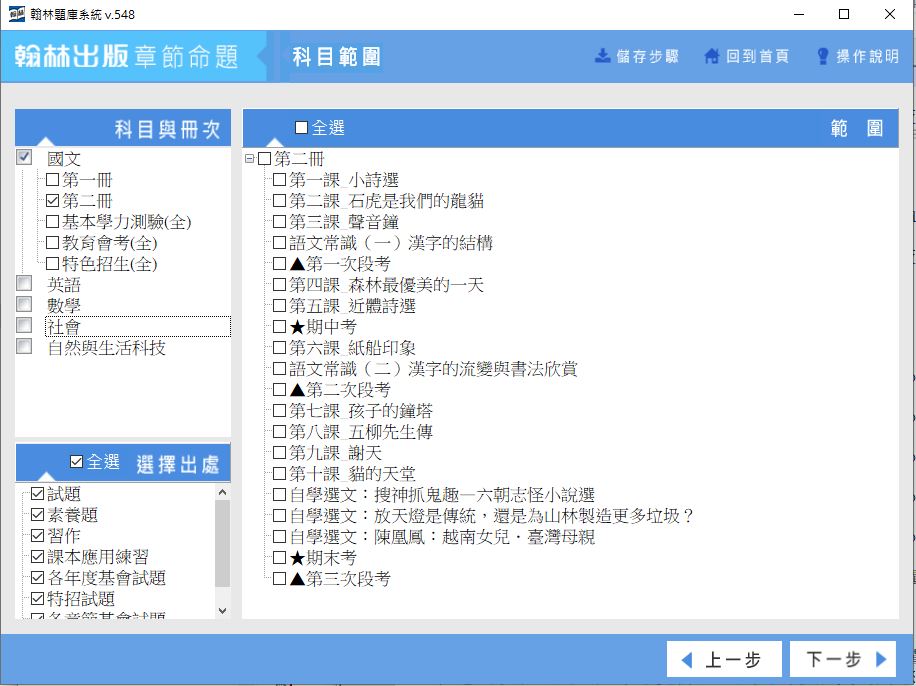The height and width of the screenshot is (686, 916).
Task: Click the save steps download icon
Action: point(603,56)
